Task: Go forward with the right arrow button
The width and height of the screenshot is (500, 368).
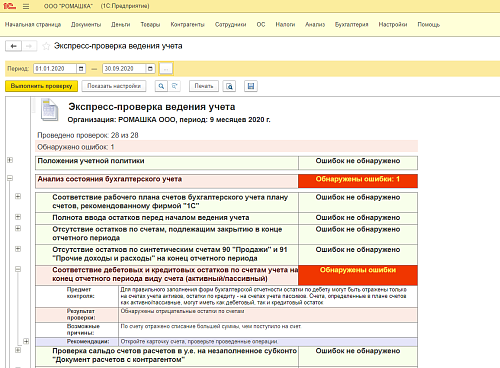Action: (x=29, y=46)
